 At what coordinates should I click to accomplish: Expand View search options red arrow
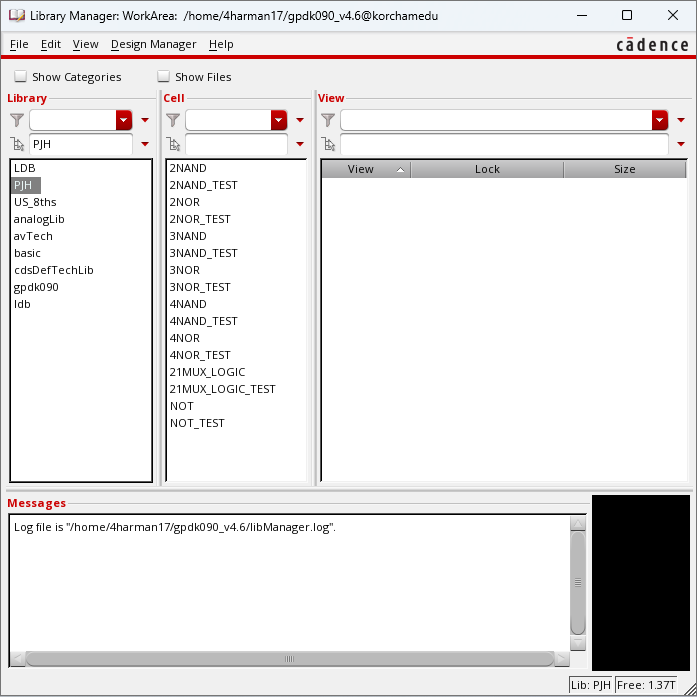tap(681, 144)
